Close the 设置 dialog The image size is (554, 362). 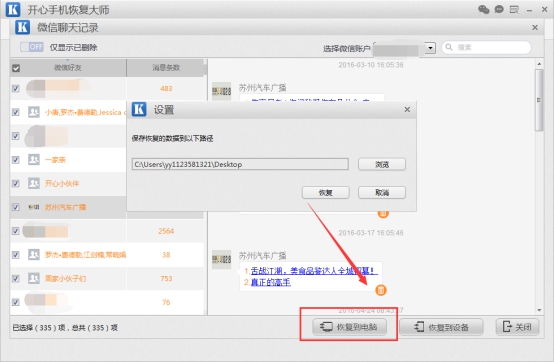(x=407, y=109)
